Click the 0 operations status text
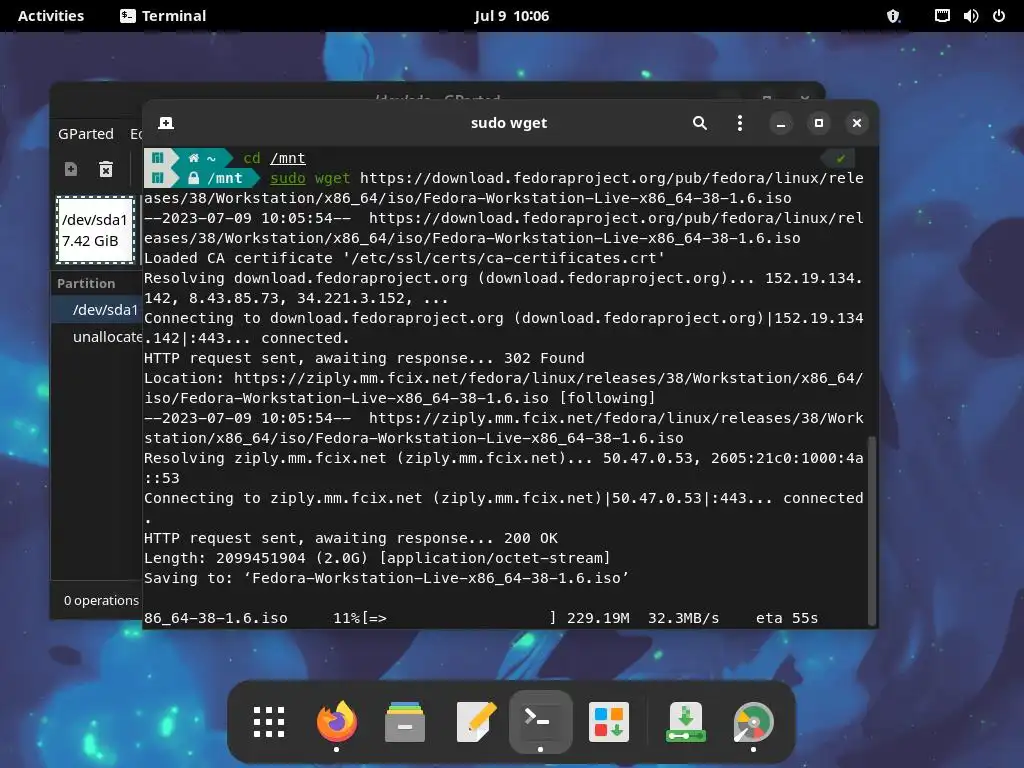The width and height of the screenshot is (1024, 768). (x=101, y=600)
